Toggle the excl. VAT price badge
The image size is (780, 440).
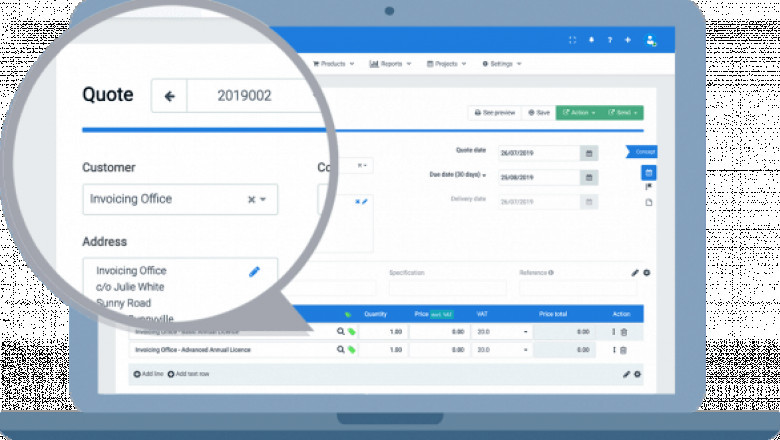pyautogui.click(x=441, y=314)
